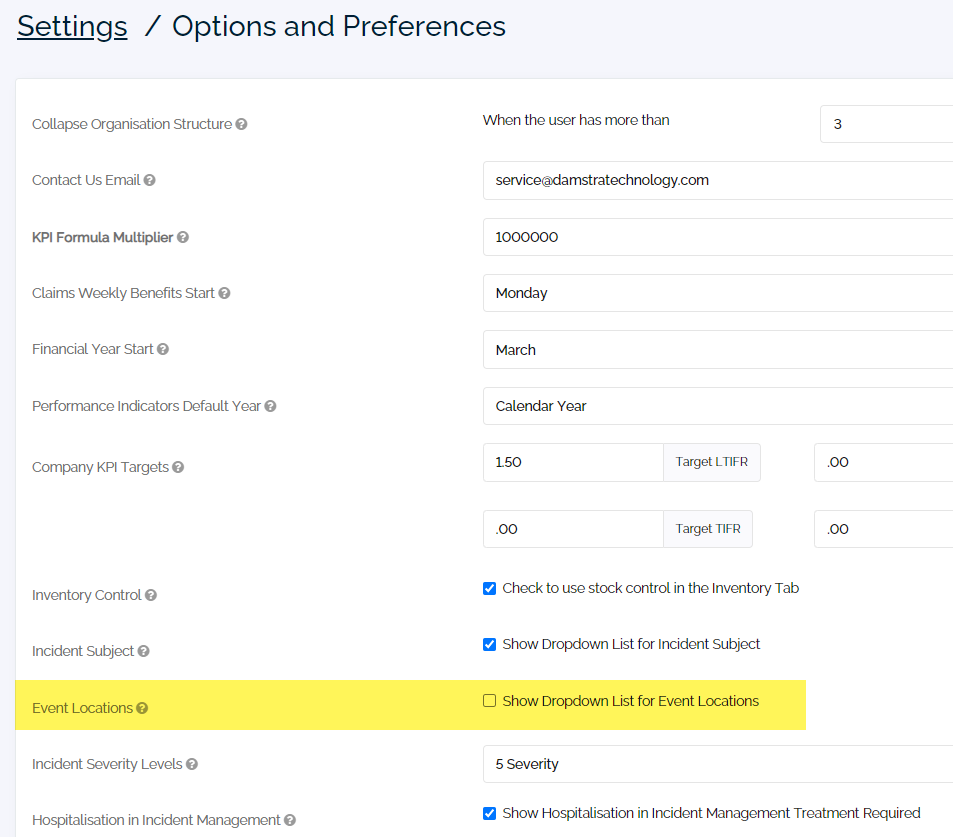This screenshot has height=837, width=953.
Task: Click the KPI Formula Multiplier field with 1000000
Action: tap(718, 237)
